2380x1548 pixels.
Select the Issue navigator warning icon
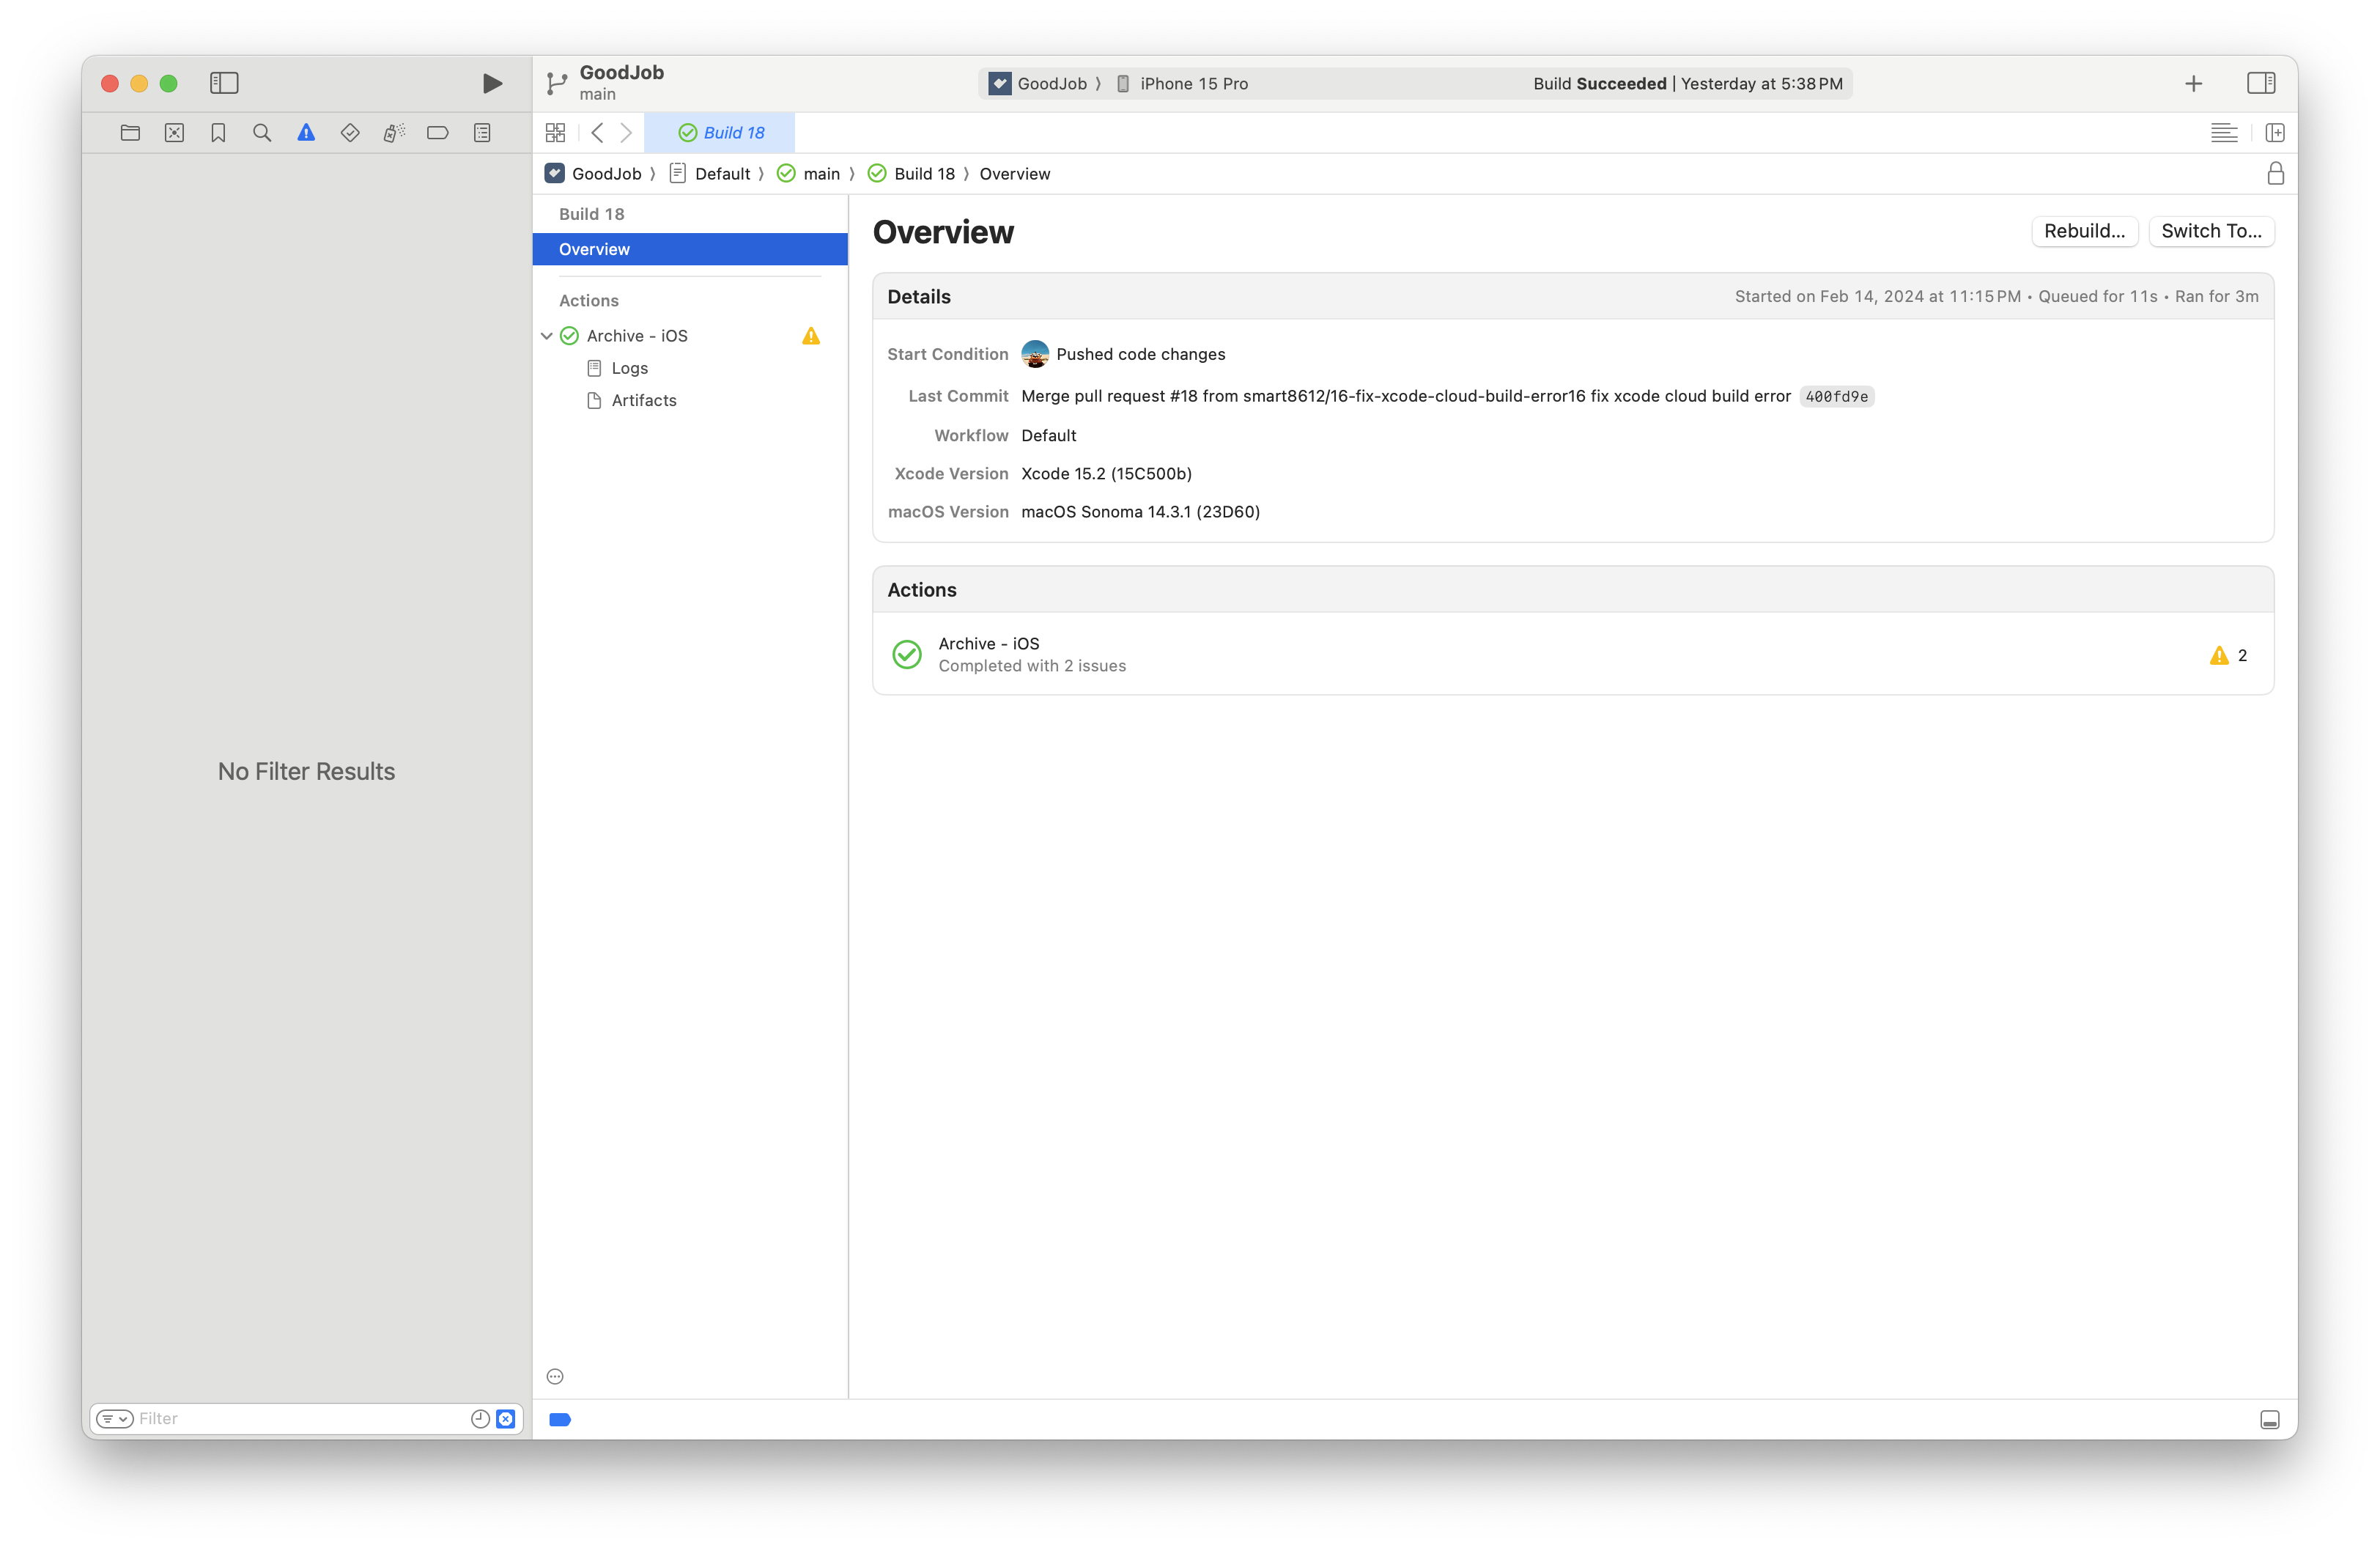pos(306,133)
